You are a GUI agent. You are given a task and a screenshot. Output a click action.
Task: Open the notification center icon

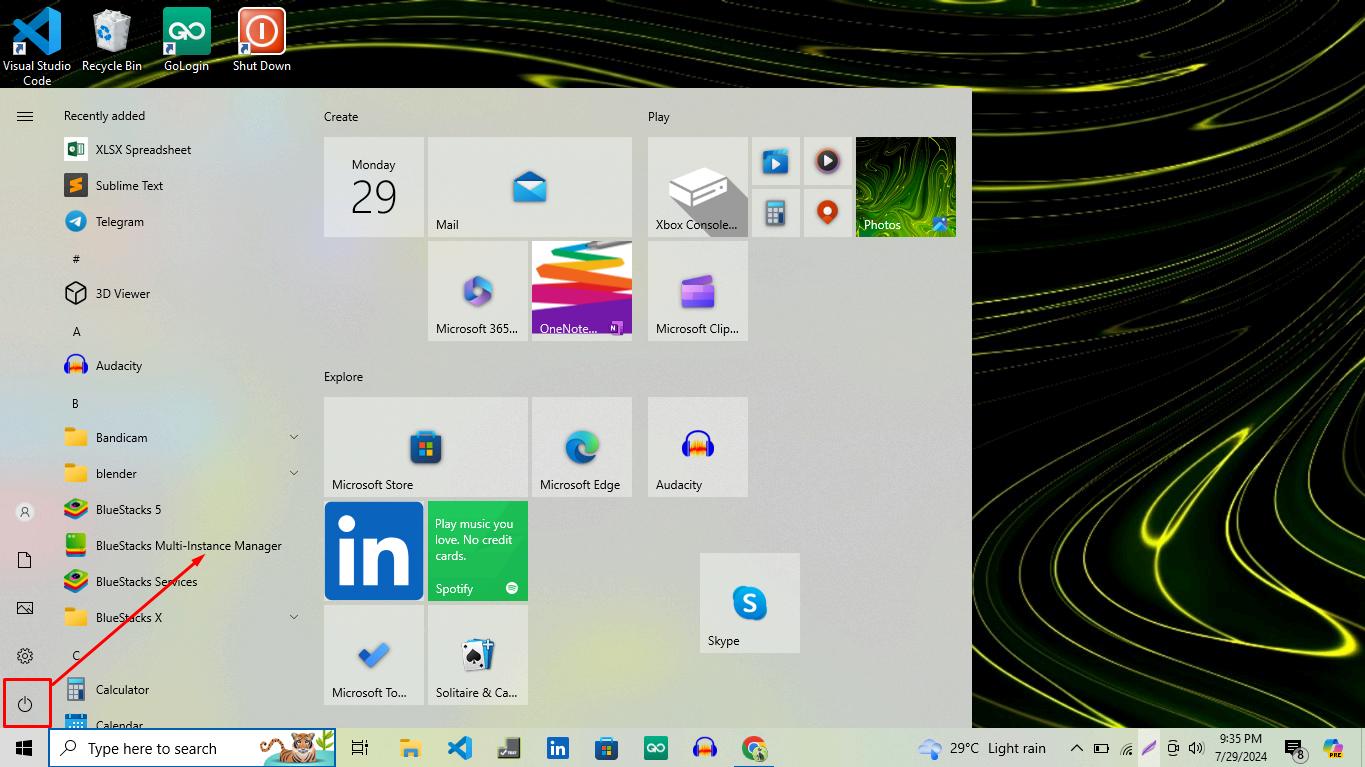click(x=1295, y=749)
